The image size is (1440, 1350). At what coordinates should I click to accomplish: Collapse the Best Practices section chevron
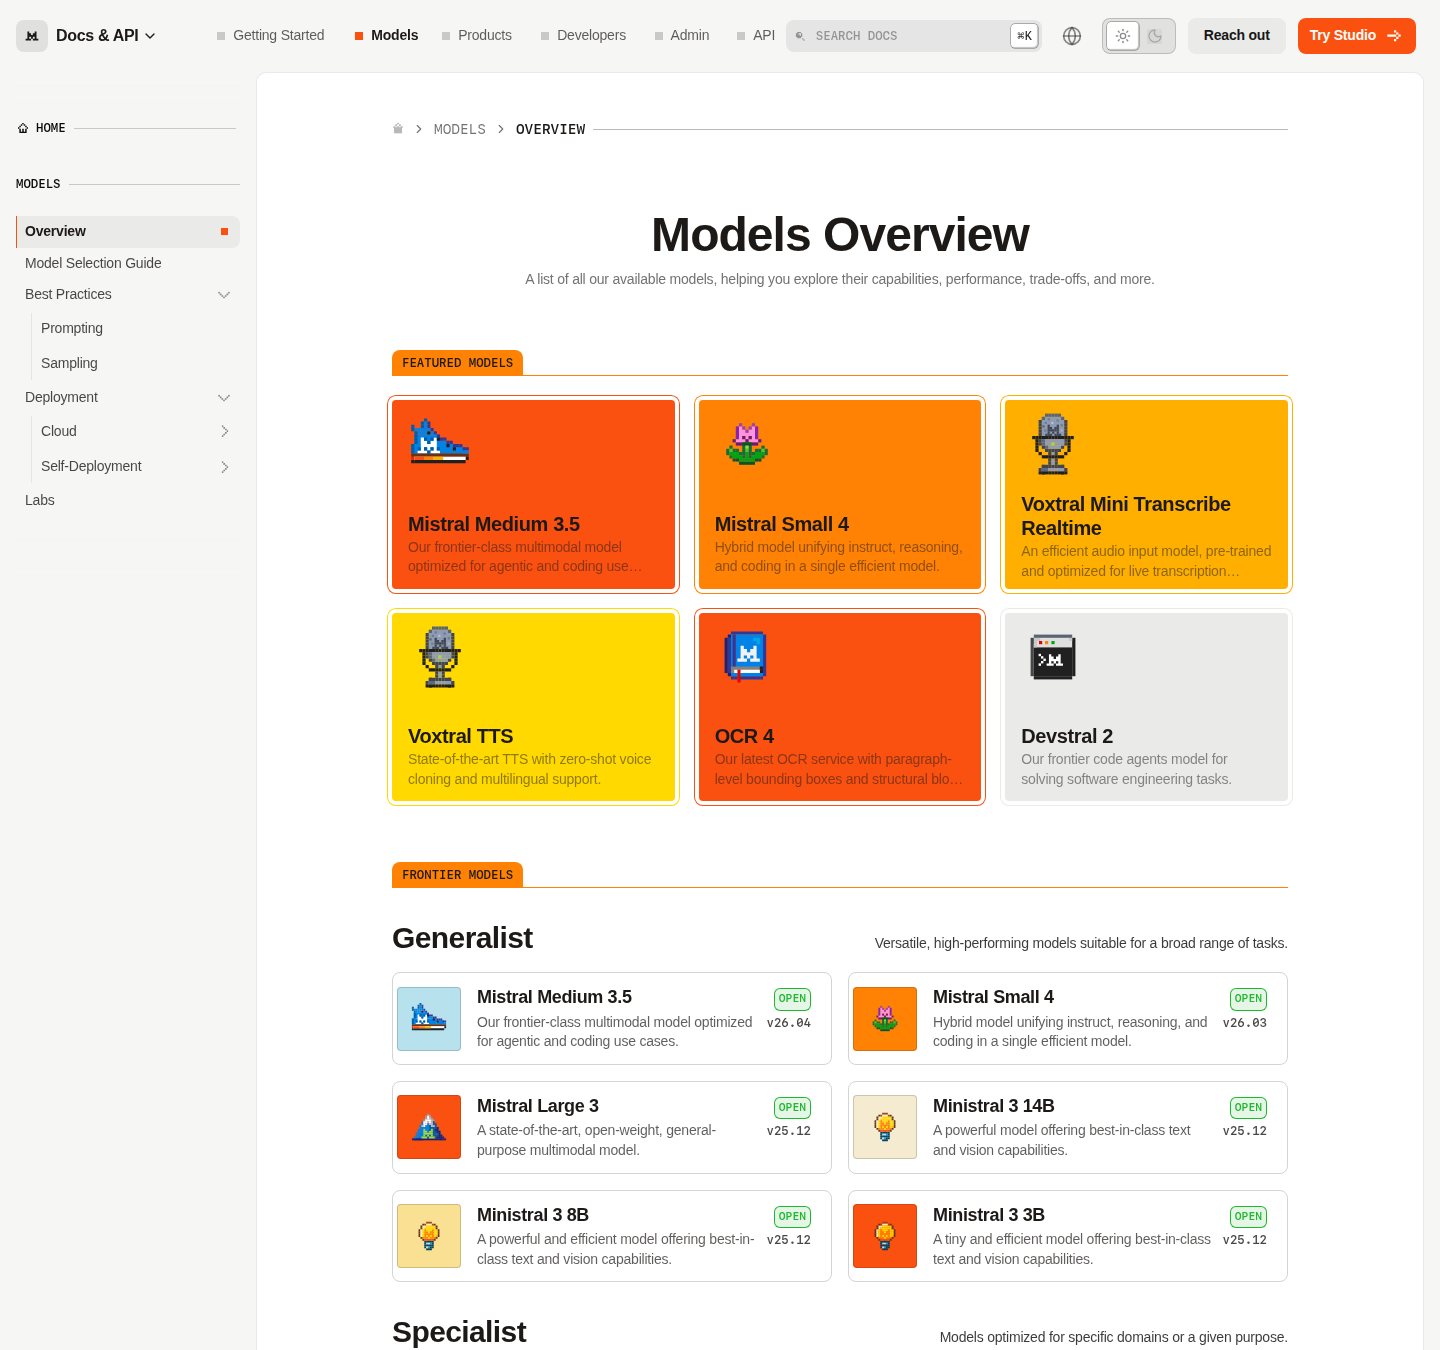[224, 295]
